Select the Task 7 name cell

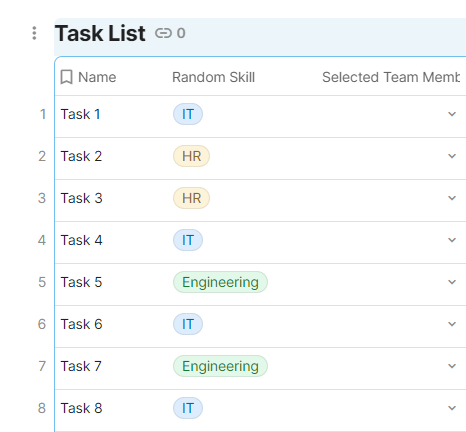(111, 368)
